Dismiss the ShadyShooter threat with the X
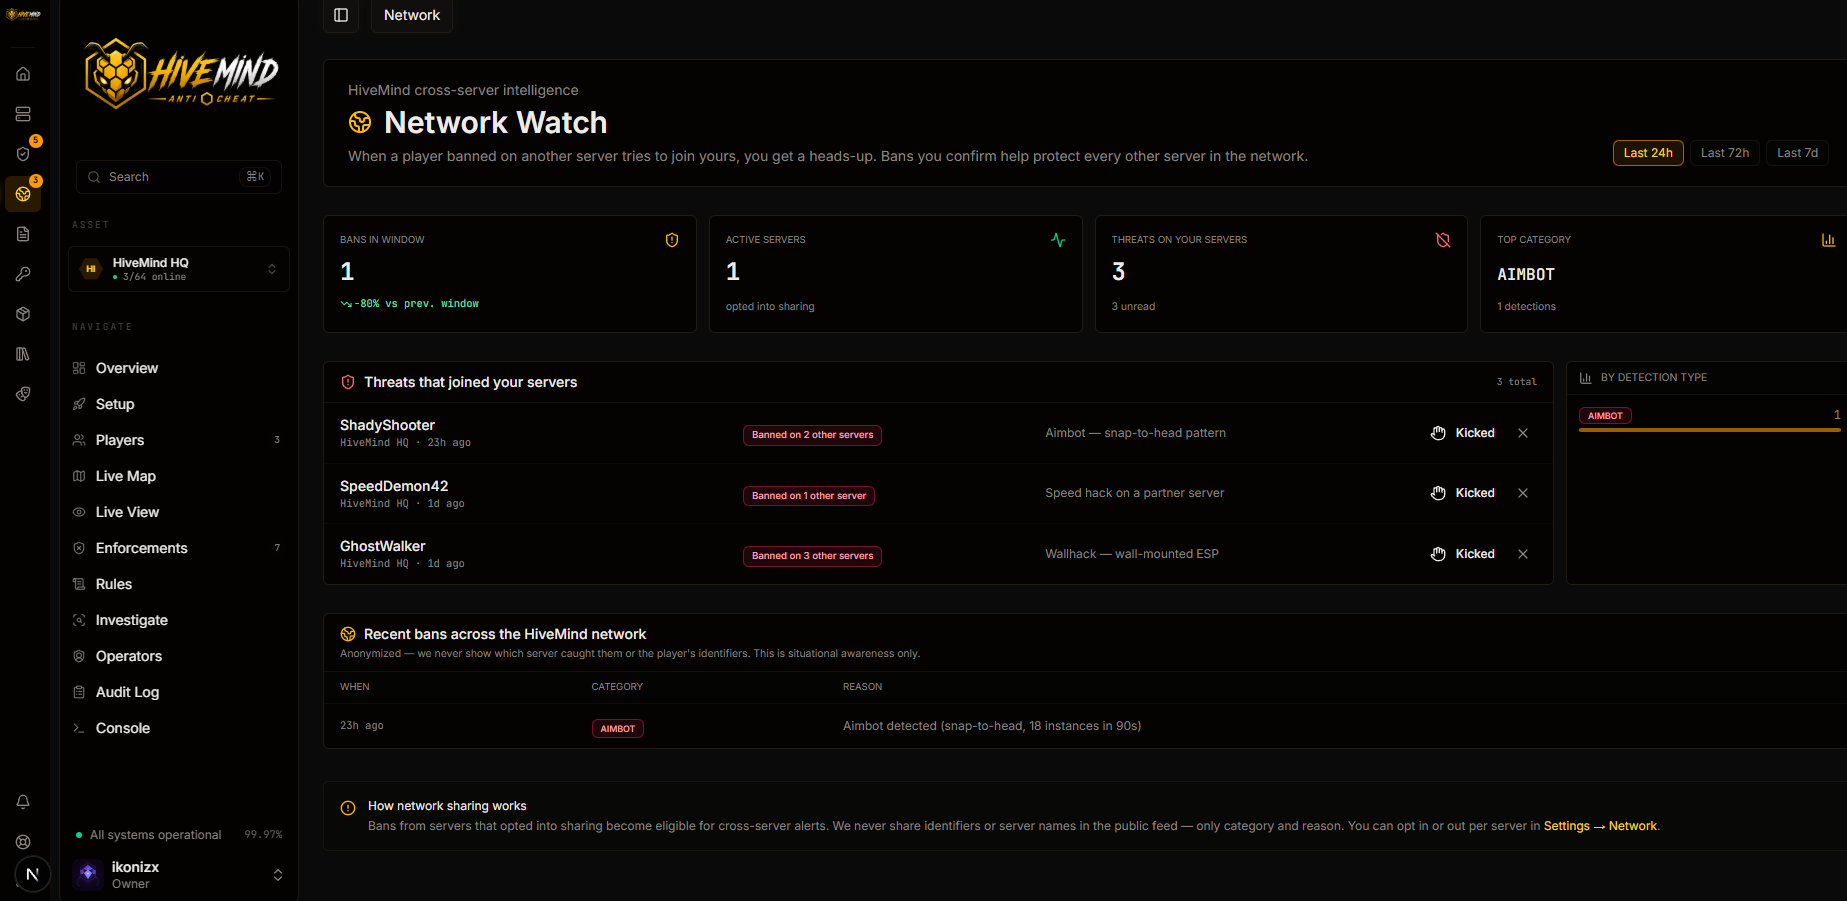The height and width of the screenshot is (901, 1847). click(x=1523, y=433)
